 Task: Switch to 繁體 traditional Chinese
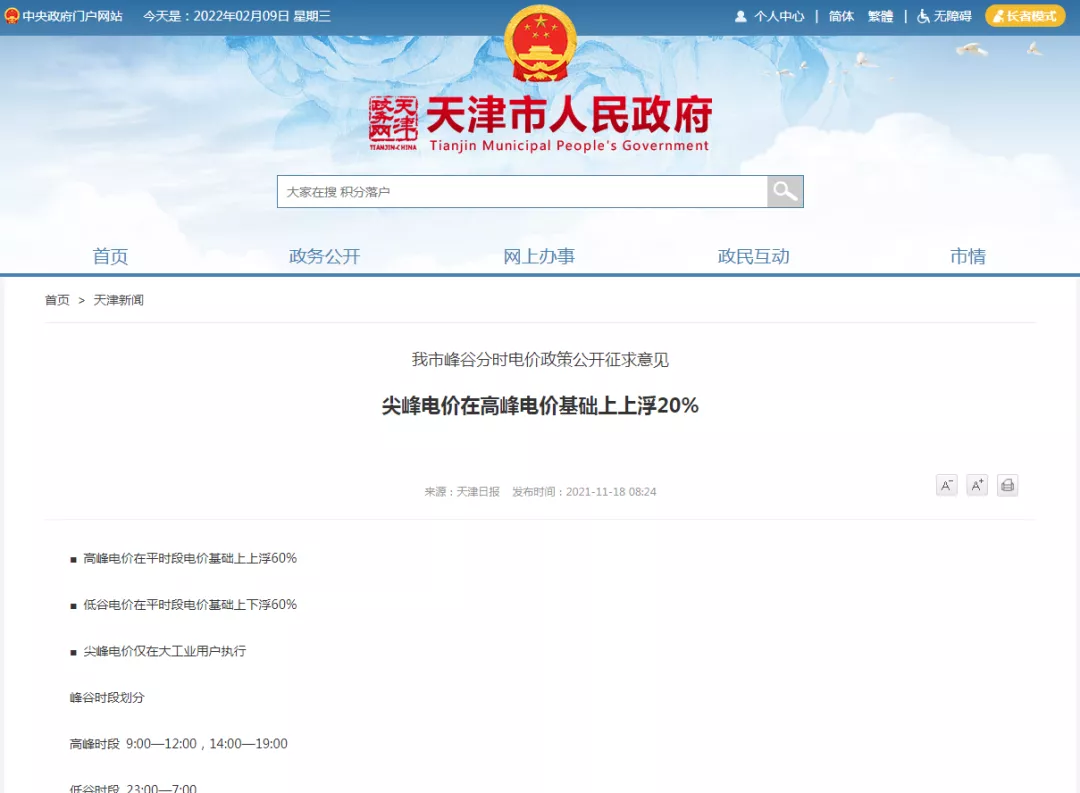[x=880, y=16]
